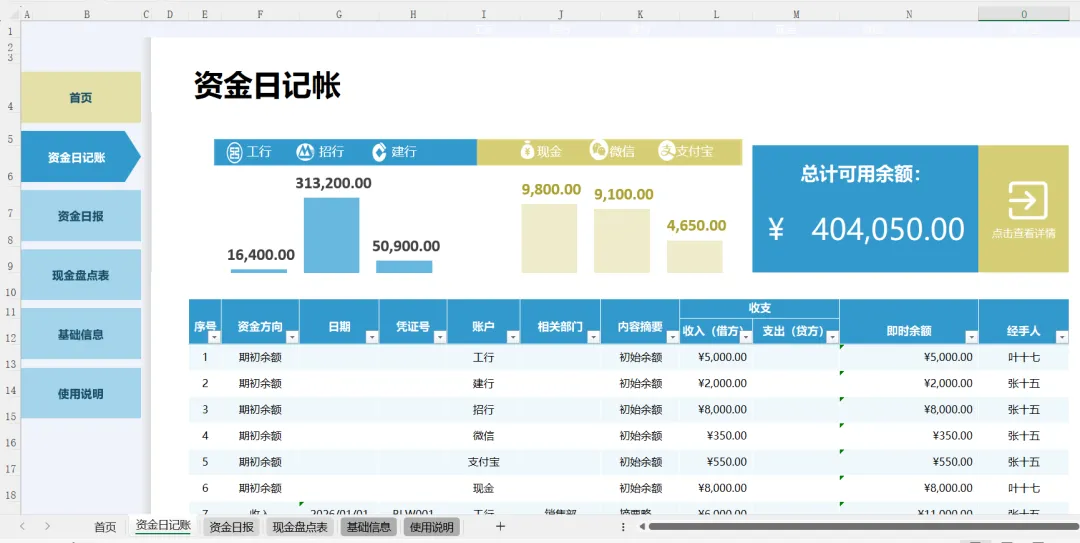Click the 微信 icon
1080x543 pixels.
point(598,150)
